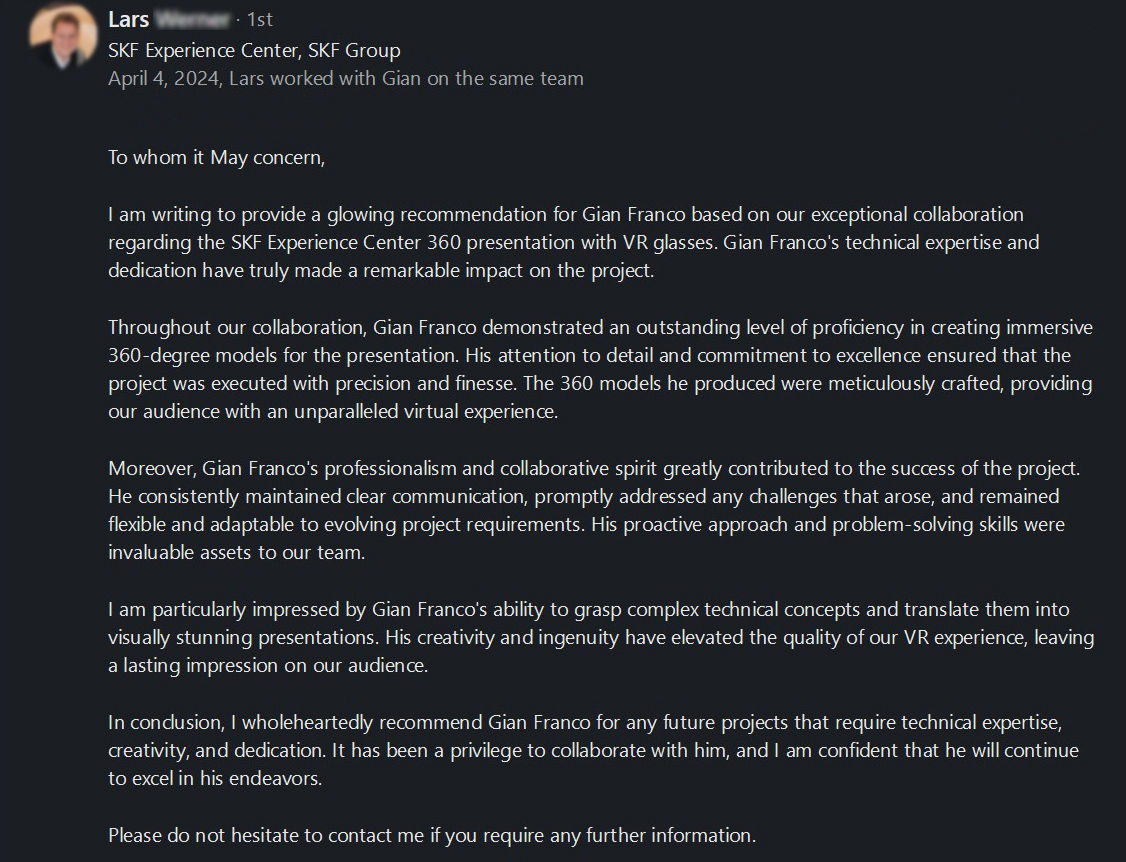Open Lars's profile photo
The image size is (1126, 862).
point(63,37)
